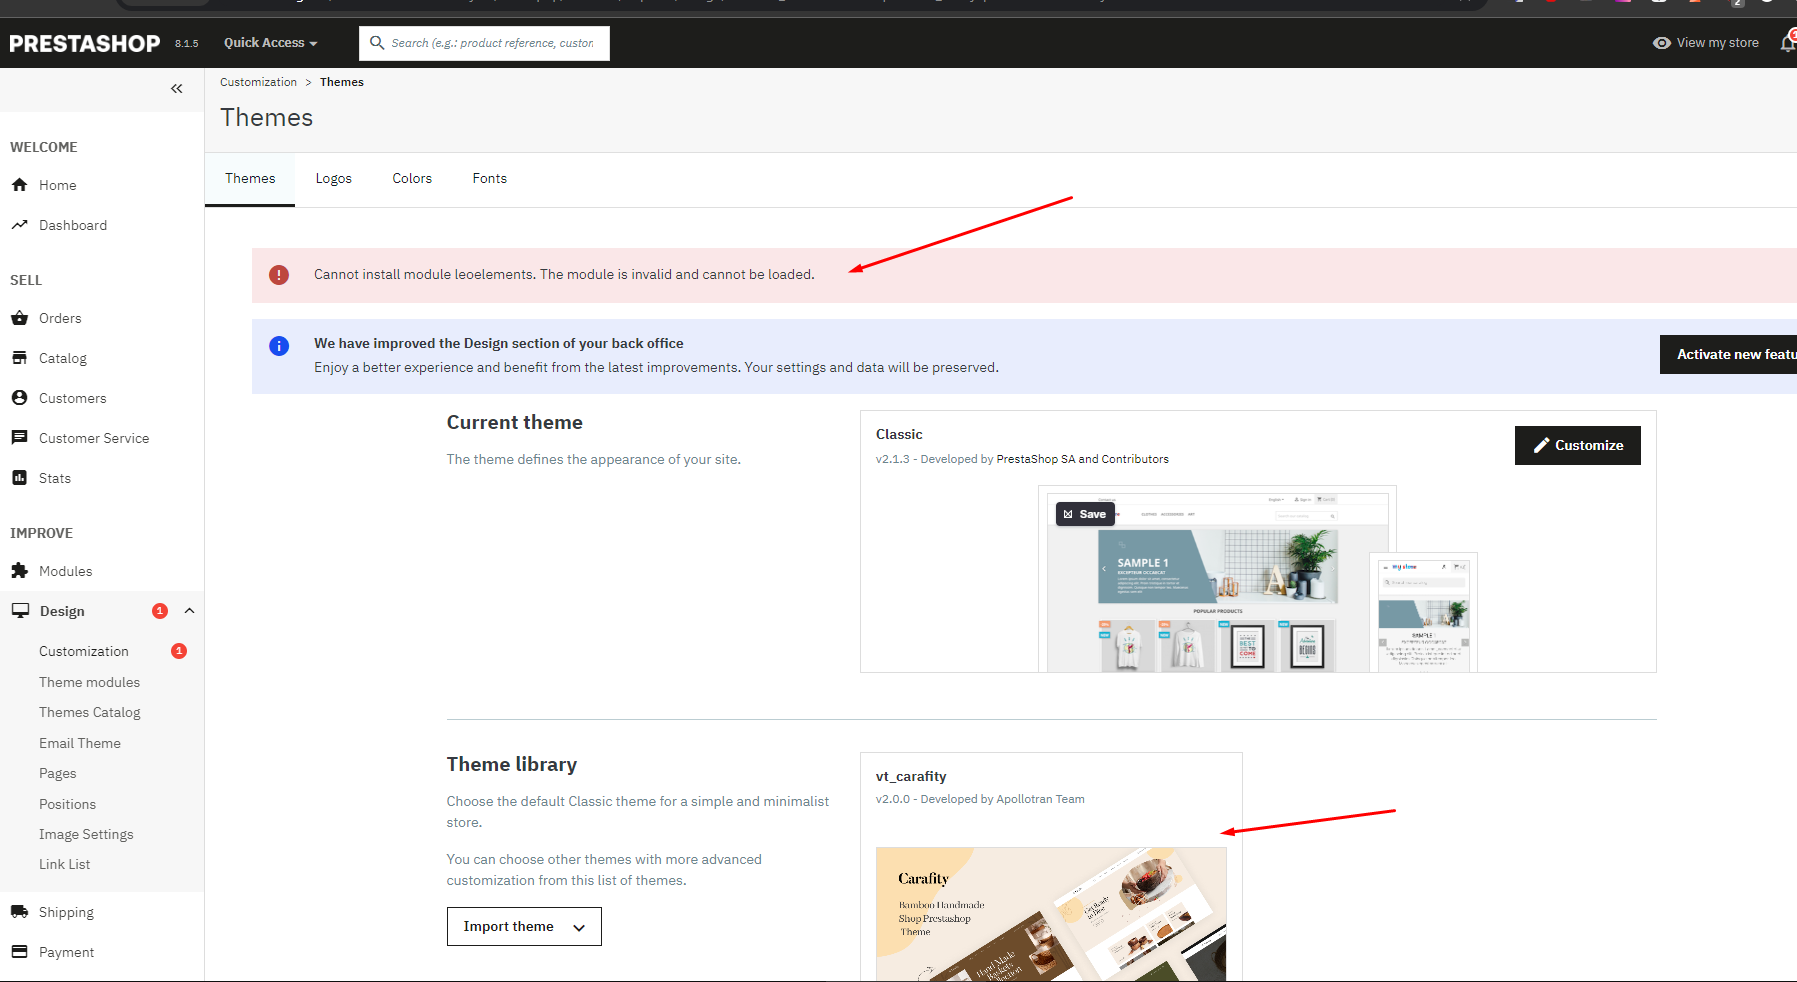This screenshot has height=982, width=1797.
Task: Click the Shipping truck icon
Action: click(19, 912)
